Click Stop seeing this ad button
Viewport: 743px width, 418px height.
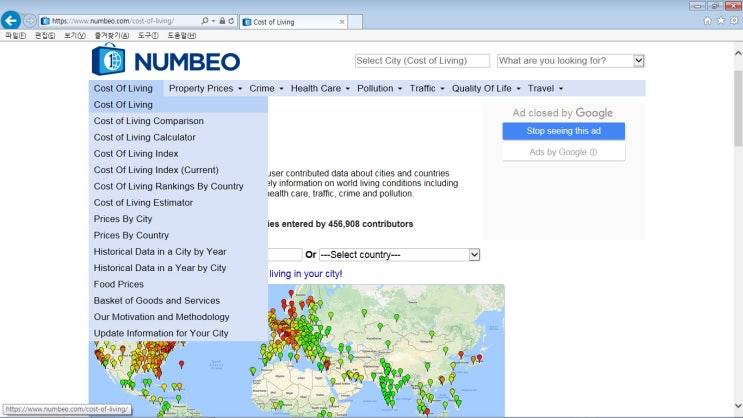[x=563, y=131]
